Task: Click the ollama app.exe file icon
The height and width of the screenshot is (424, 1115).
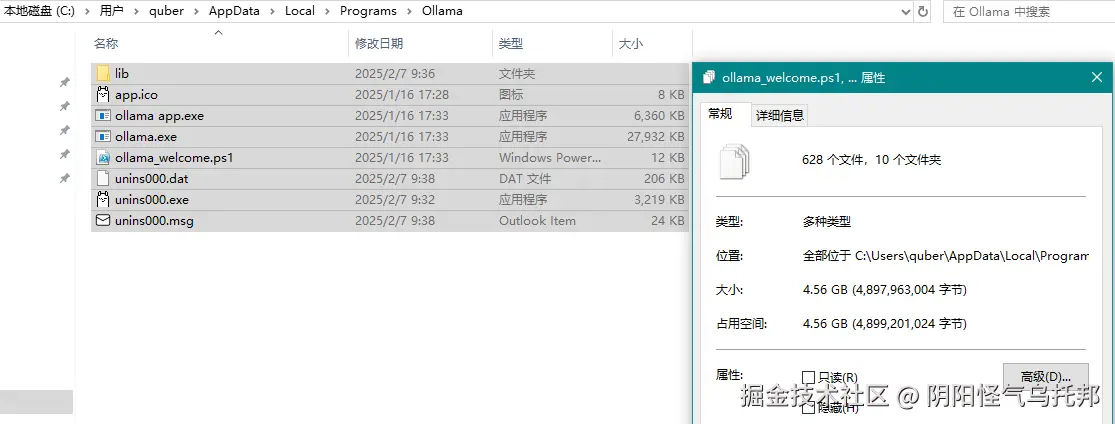Action: (x=103, y=115)
